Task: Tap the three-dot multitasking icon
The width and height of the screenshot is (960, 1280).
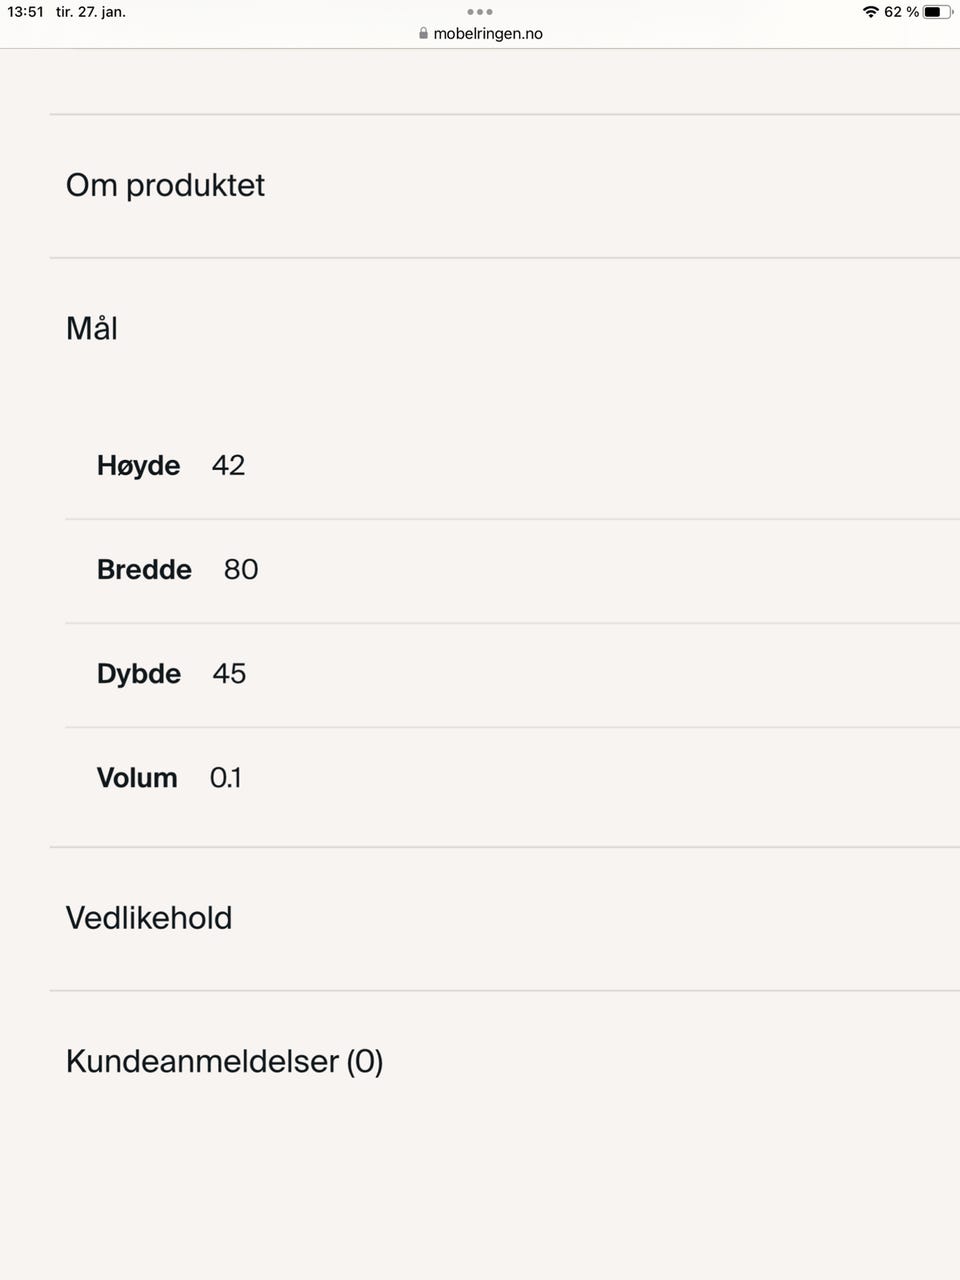Action: tap(480, 12)
